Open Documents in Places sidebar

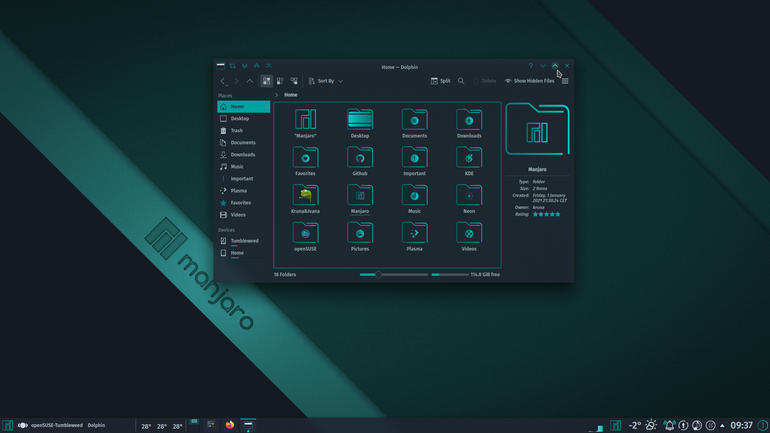click(x=244, y=143)
